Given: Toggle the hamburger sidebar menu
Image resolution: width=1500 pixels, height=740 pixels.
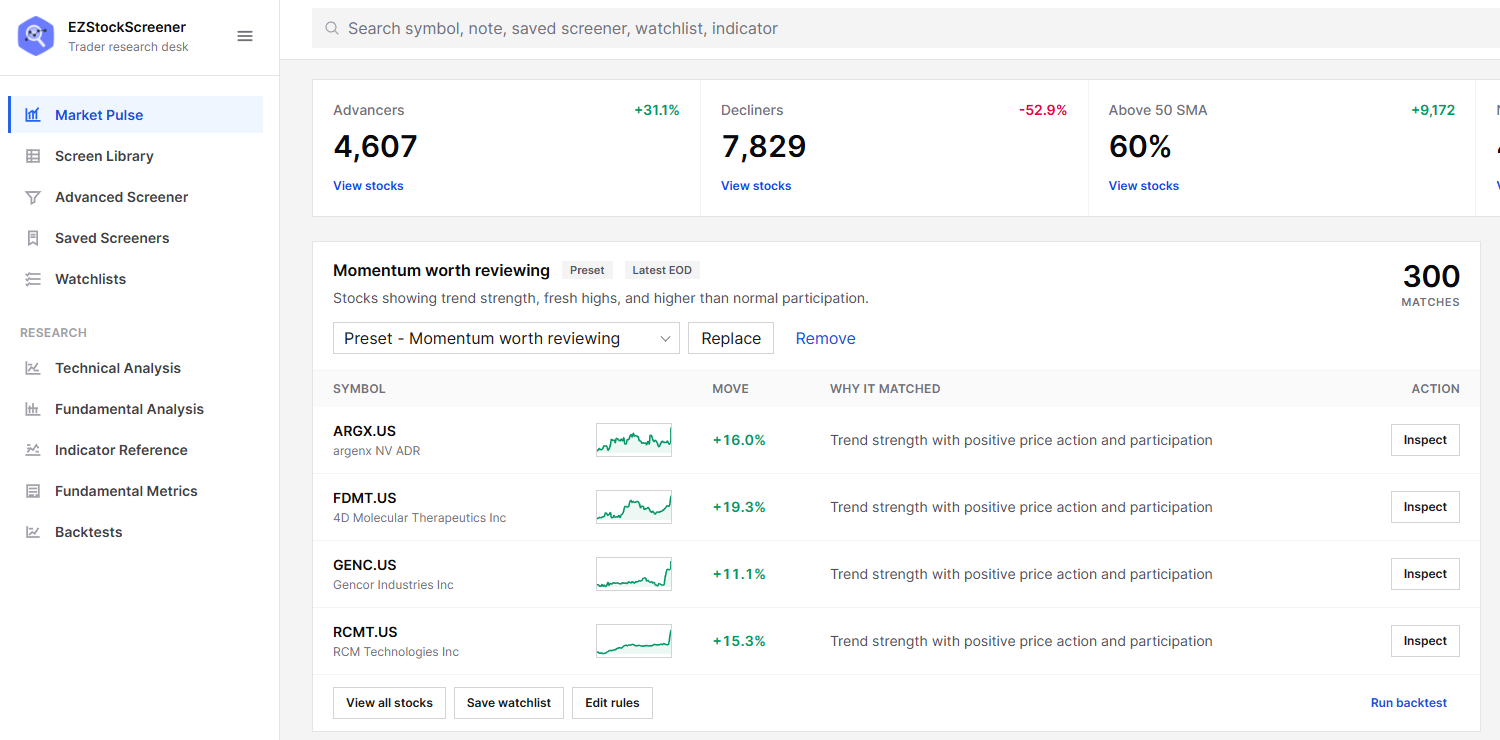Looking at the screenshot, I should [245, 36].
